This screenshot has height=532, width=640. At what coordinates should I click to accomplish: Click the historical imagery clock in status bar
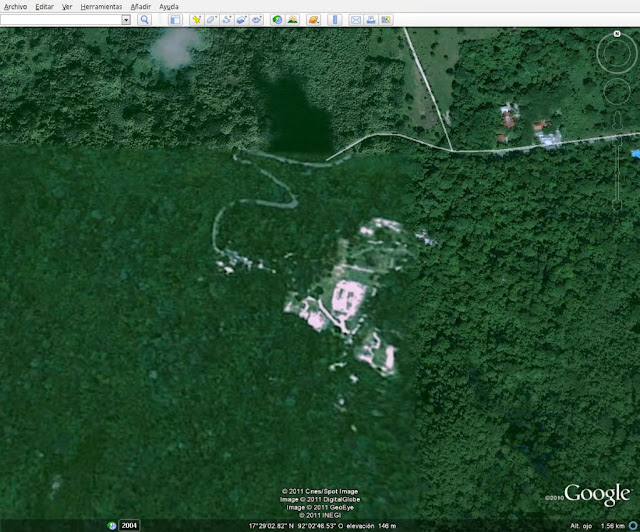pos(112,525)
